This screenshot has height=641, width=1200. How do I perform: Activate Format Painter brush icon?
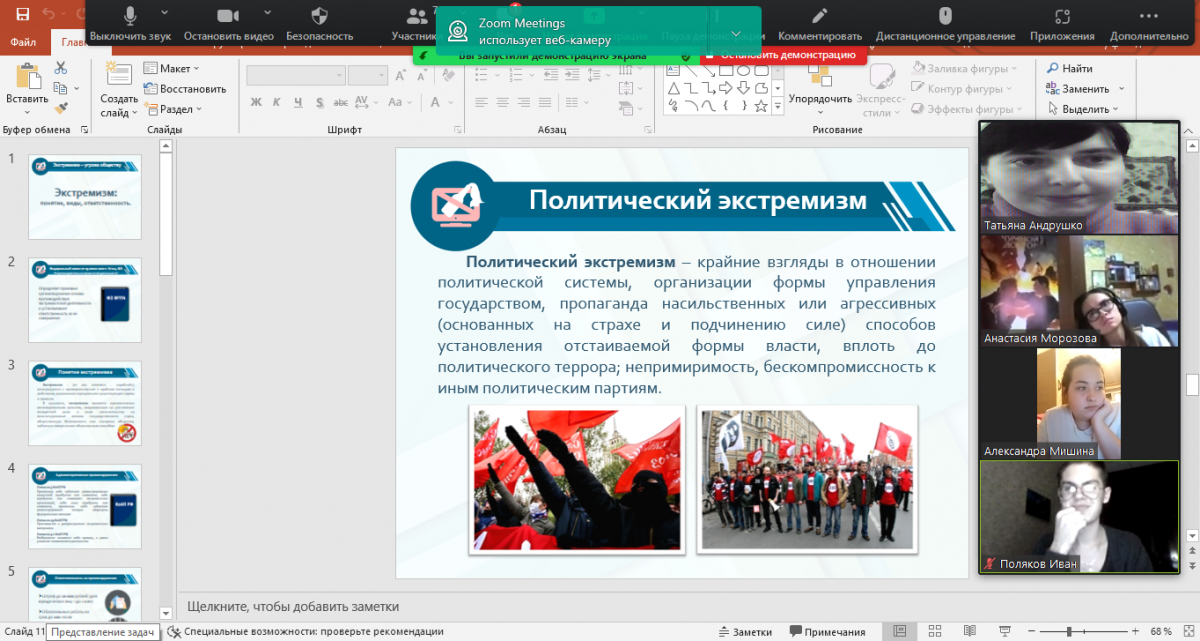click(x=61, y=108)
